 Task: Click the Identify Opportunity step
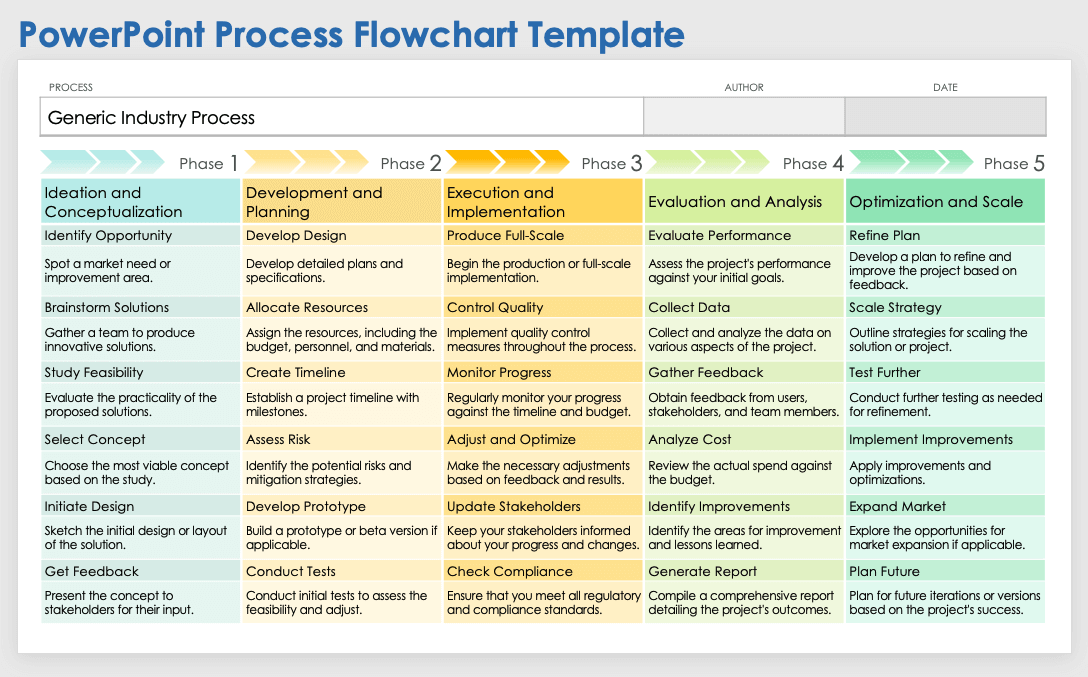(x=108, y=236)
